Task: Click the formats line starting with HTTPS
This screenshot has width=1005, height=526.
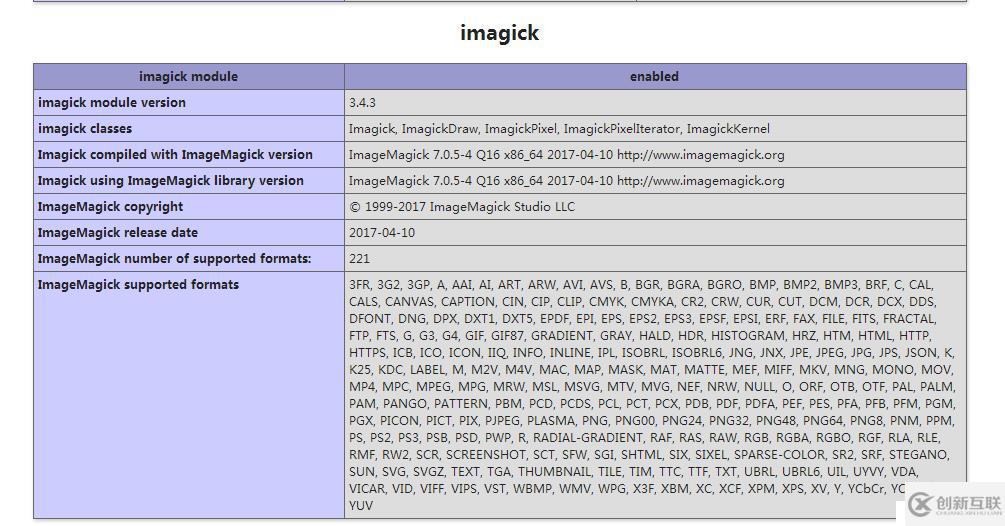Action: [651, 352]
